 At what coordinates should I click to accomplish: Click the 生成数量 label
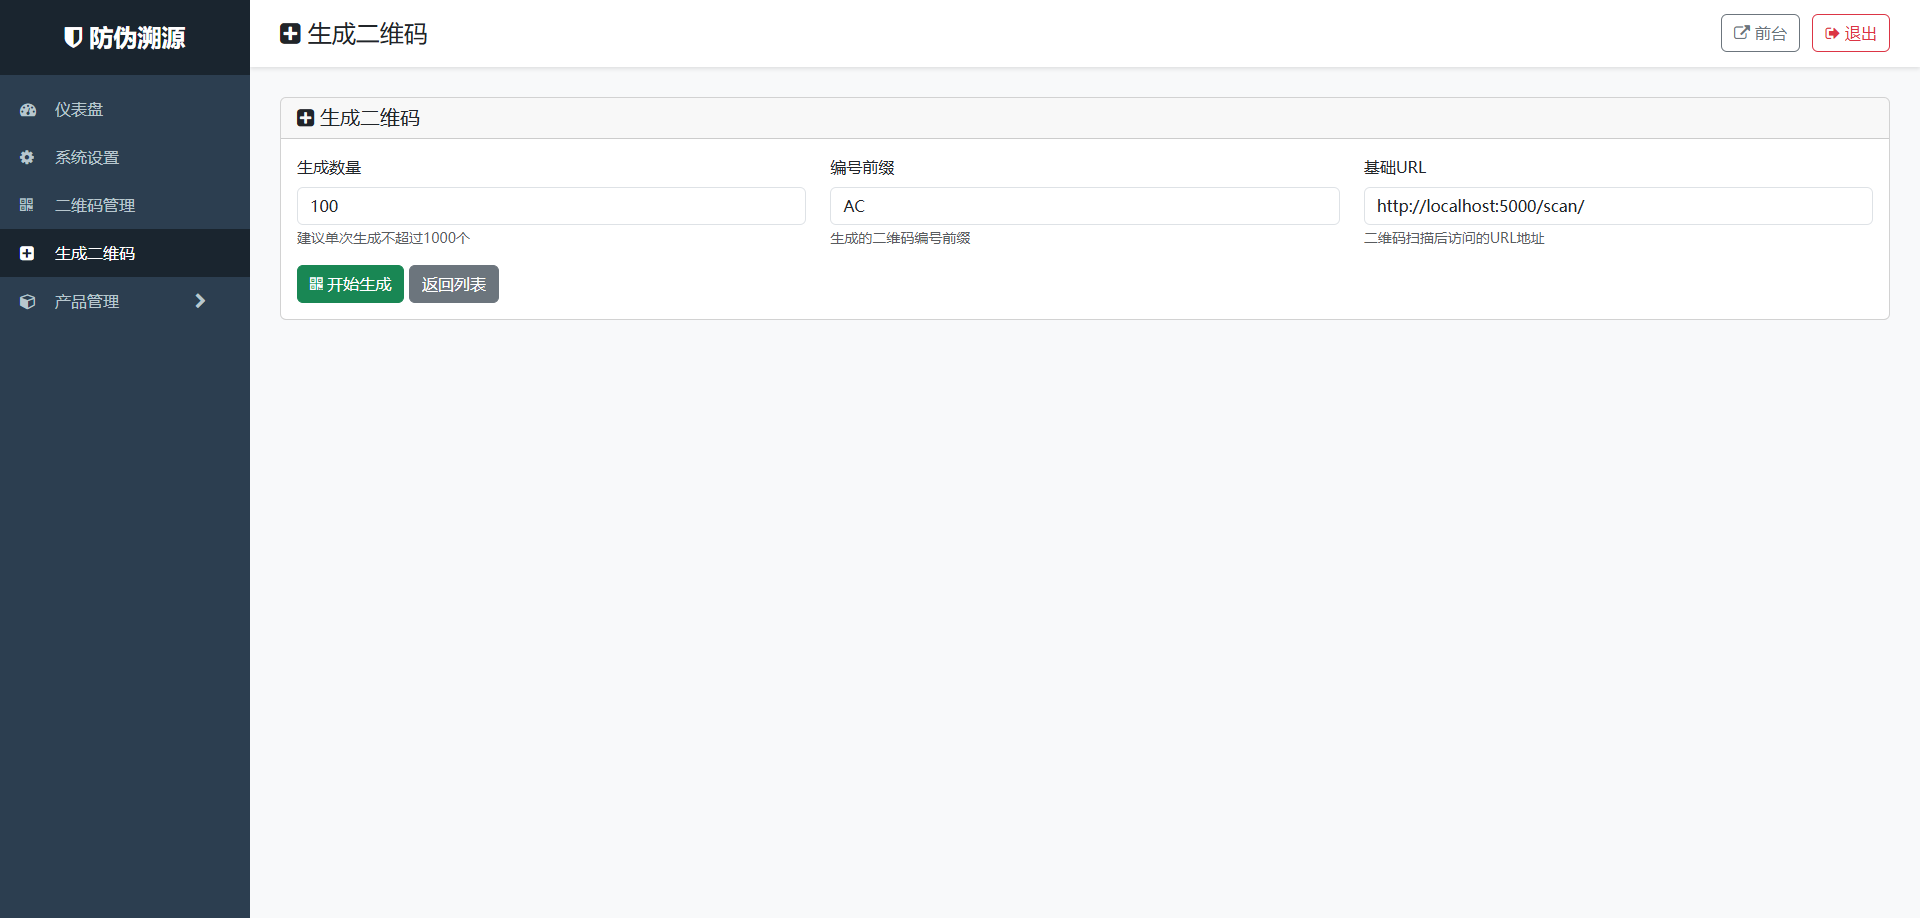(329, 168)
